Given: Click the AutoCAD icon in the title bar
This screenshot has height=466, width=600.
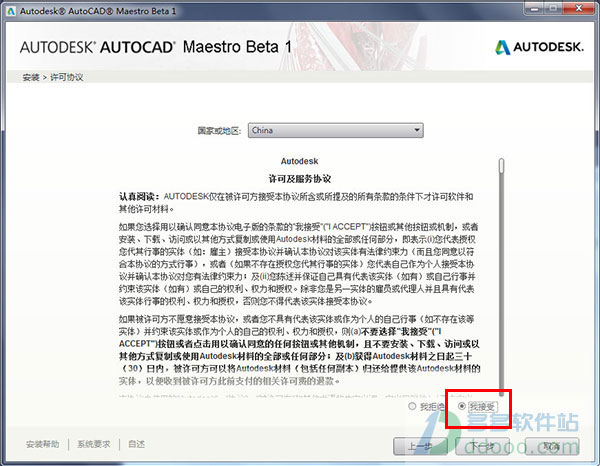Looking at the screenshot, I should click(11, 11).
